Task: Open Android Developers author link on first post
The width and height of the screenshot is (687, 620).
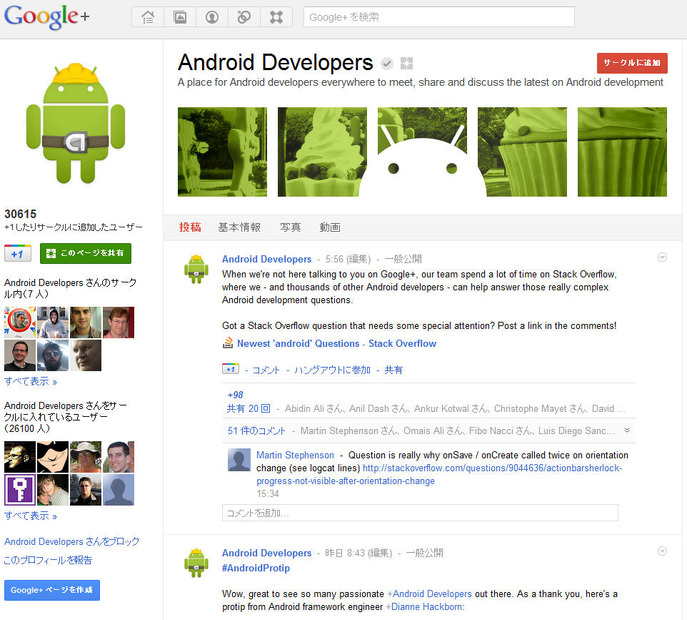Action: (x=266, y=259)
